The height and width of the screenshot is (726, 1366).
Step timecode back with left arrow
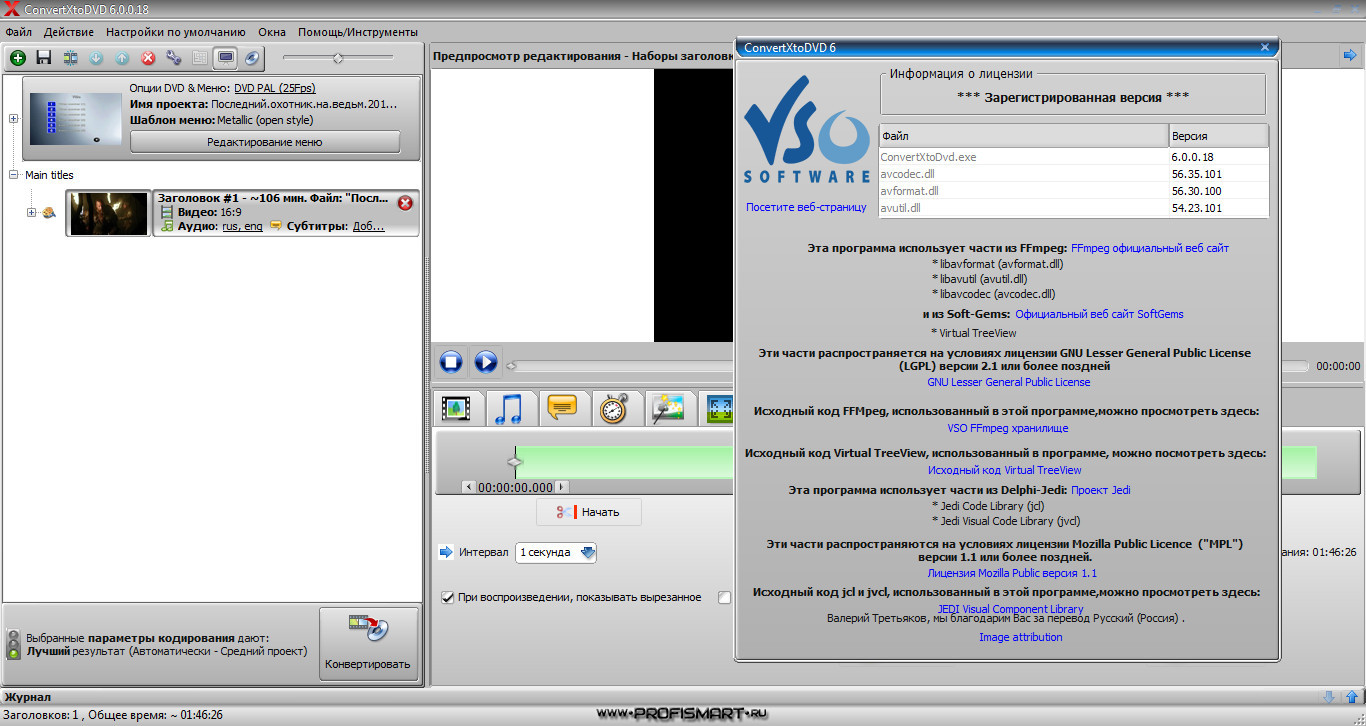pos(469,487)
